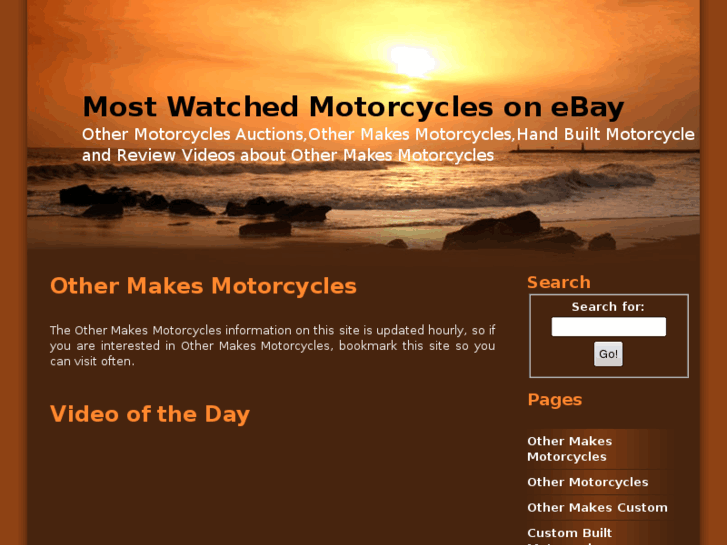Open the Other Motorcycles page link
The image size is (727, 545).
pos(587,482)
